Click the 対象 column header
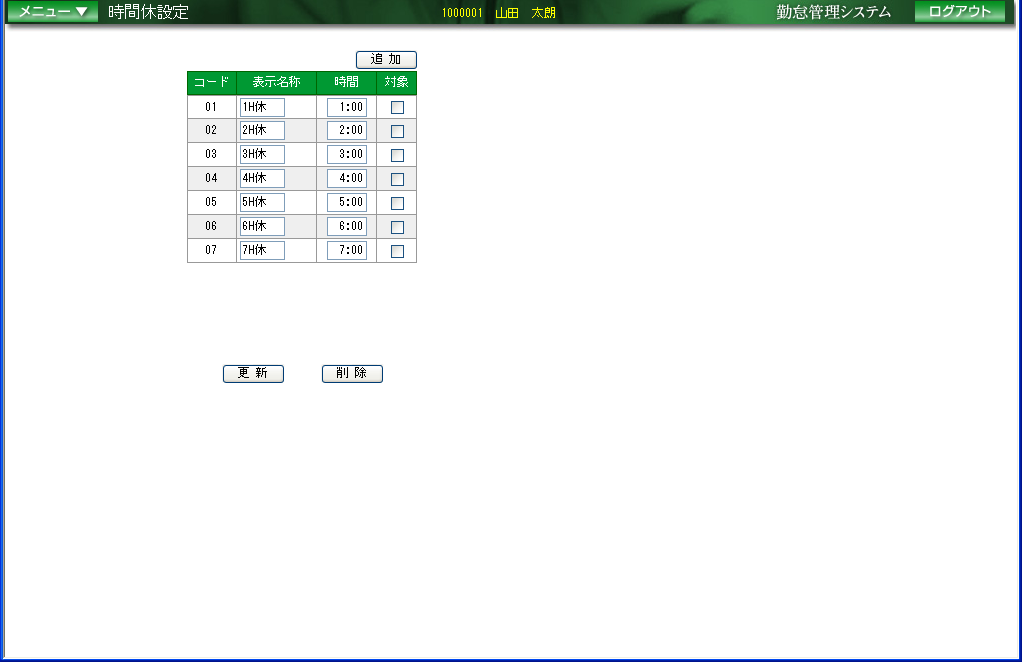The height and width of the screenshot is (662, 1022). (396, 83)
